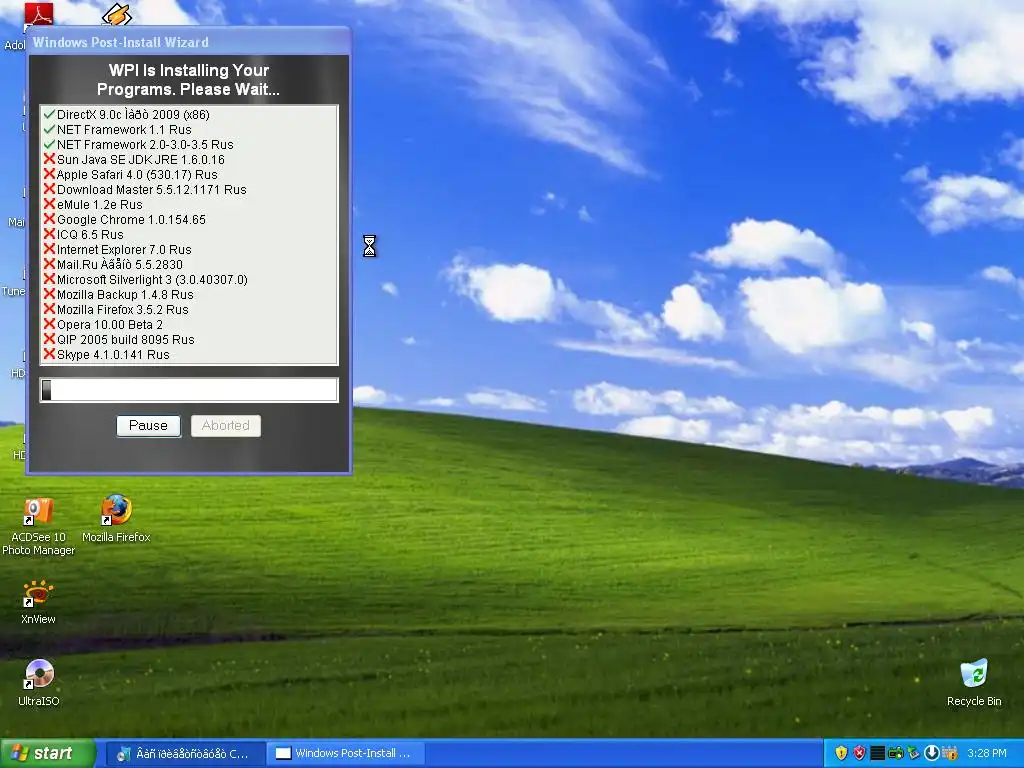Screen dimensions: 1024x768
Task: Select the 'Download Master 5.5.12.1171 Rus' entry
Action: point(152,189)
